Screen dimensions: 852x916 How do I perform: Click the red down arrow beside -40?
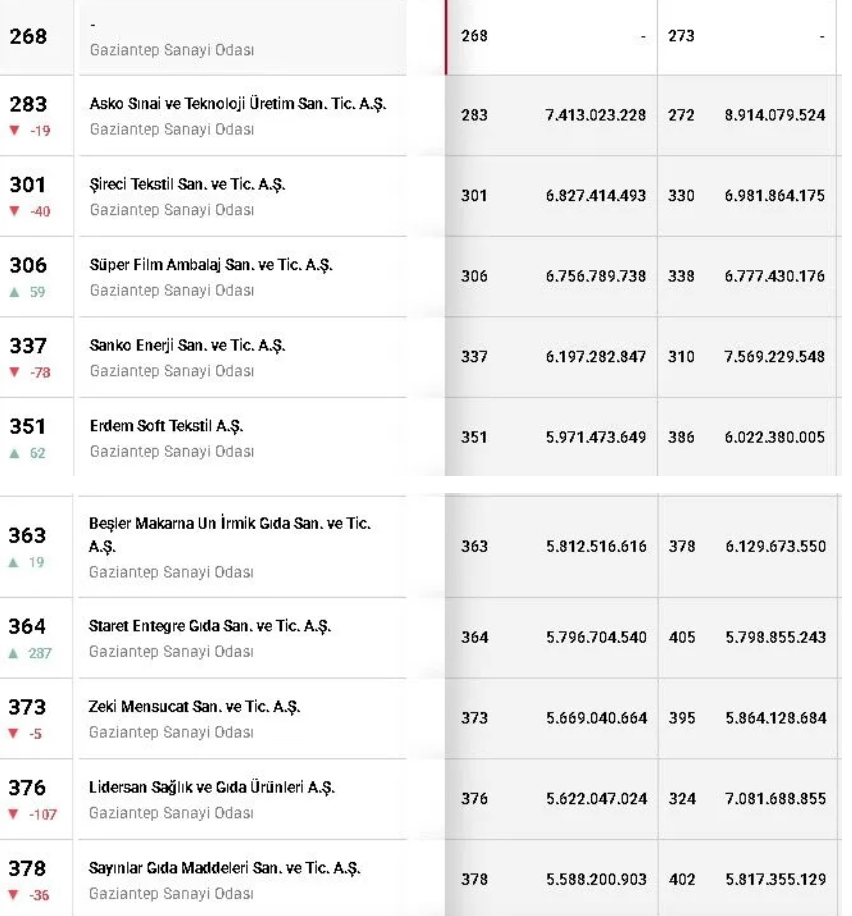[14, 211]
